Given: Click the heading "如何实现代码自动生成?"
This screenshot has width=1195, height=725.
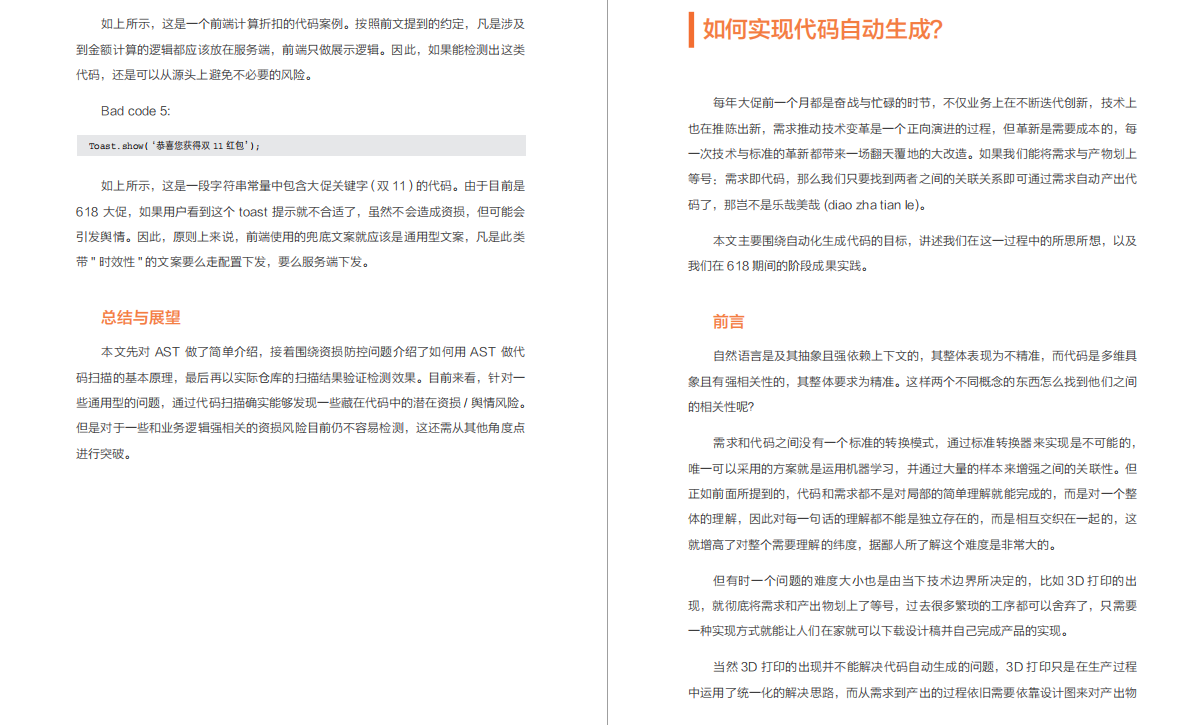Looking at the screenshot, I should point(822,30).
